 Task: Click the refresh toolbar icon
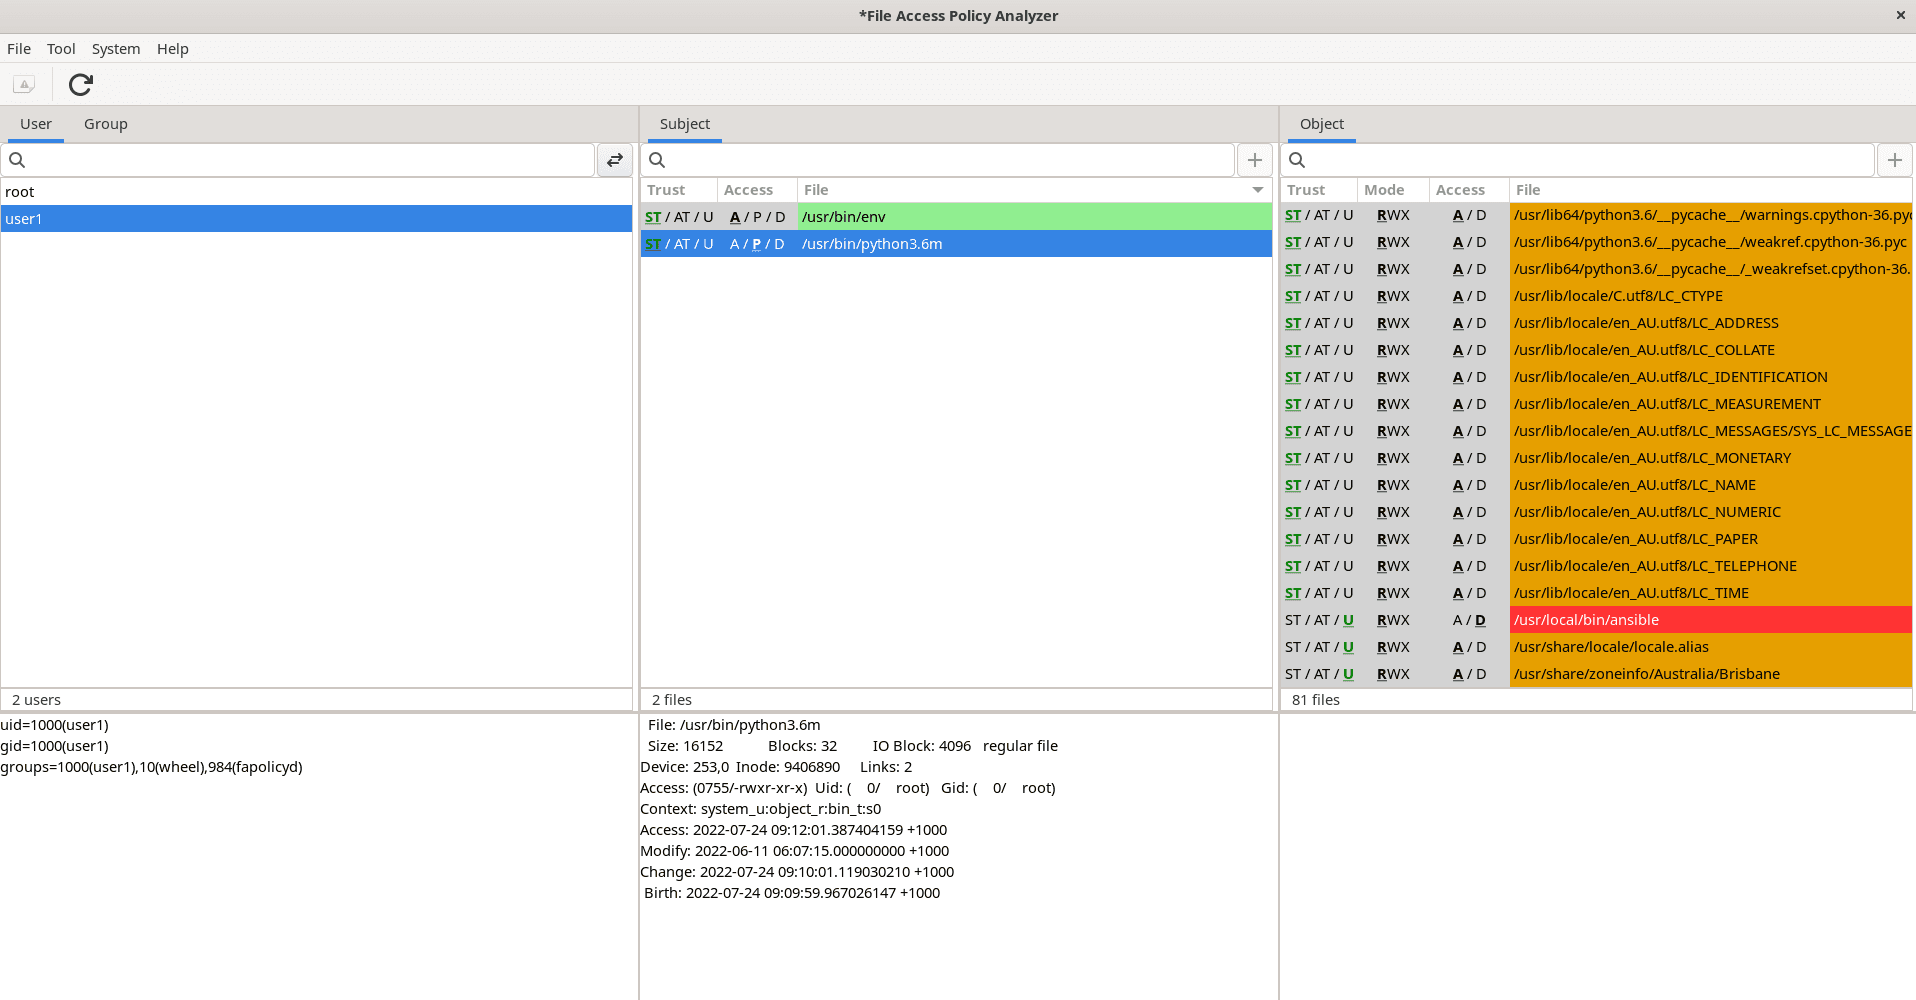click(81, 85)
